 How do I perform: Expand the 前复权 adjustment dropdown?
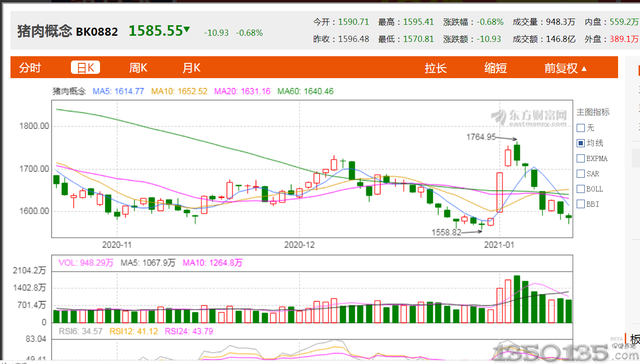(565, 68)
